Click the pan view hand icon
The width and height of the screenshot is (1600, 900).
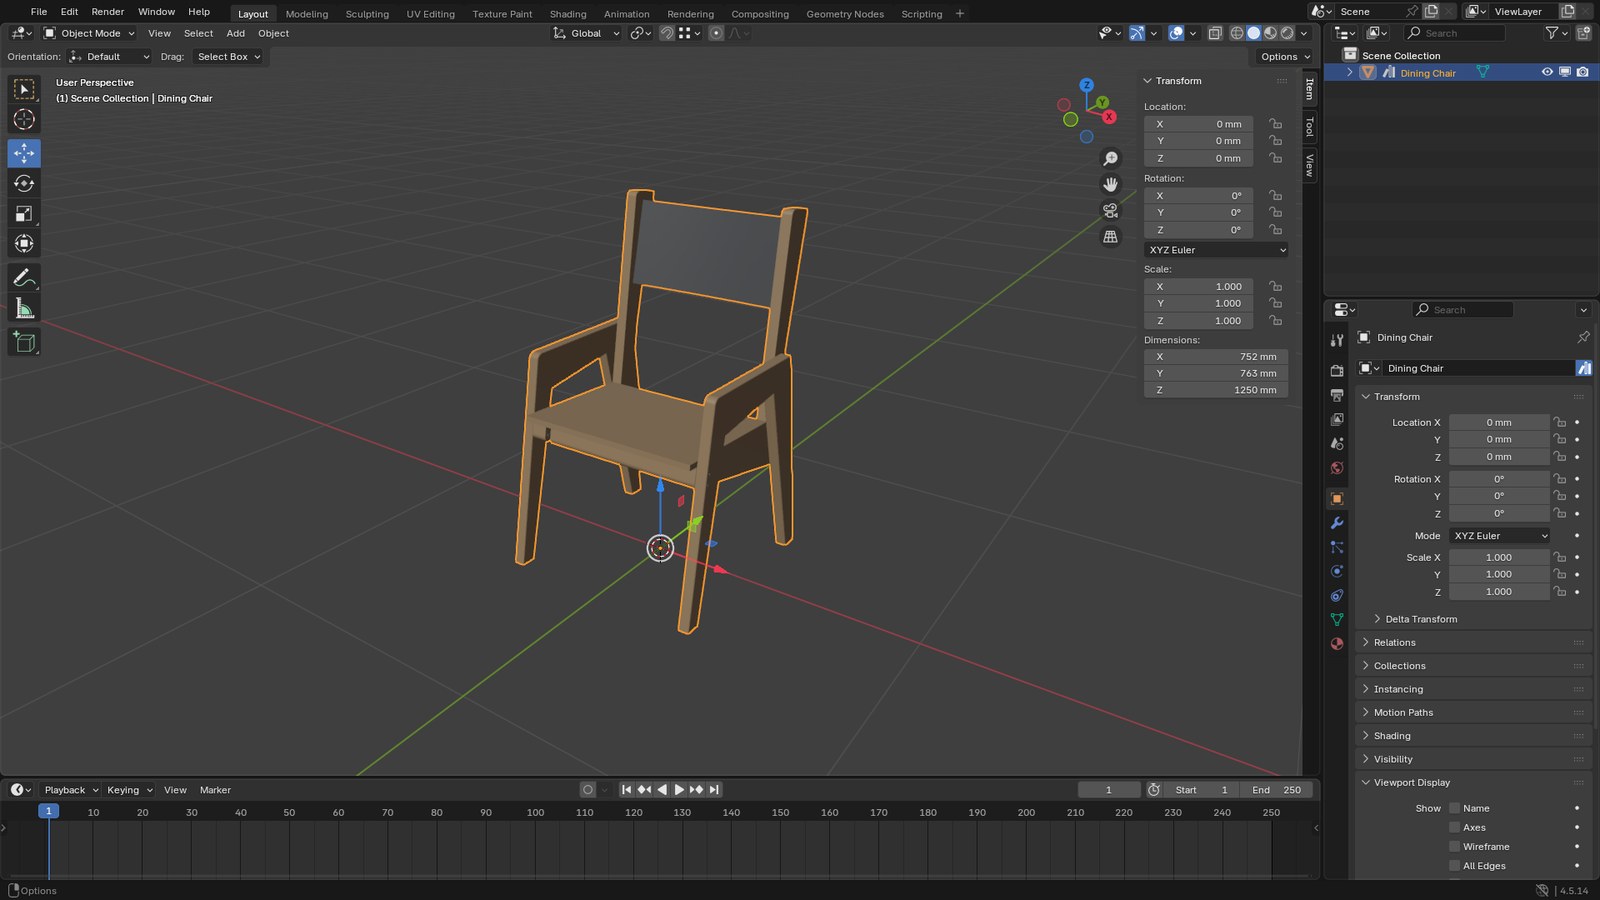1110,185
